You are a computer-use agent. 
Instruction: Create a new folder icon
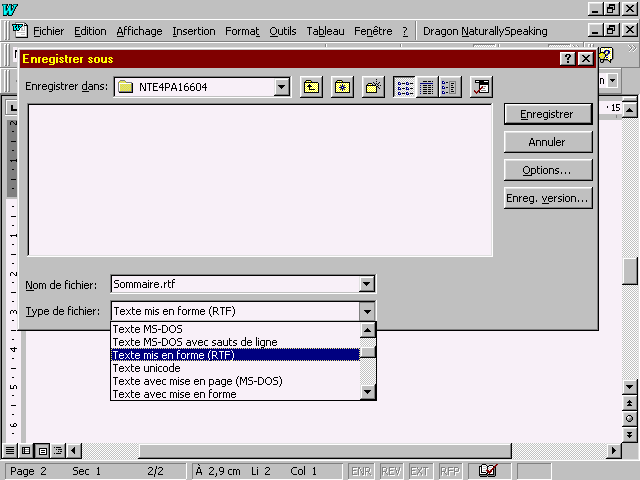(x=373, y=87)
